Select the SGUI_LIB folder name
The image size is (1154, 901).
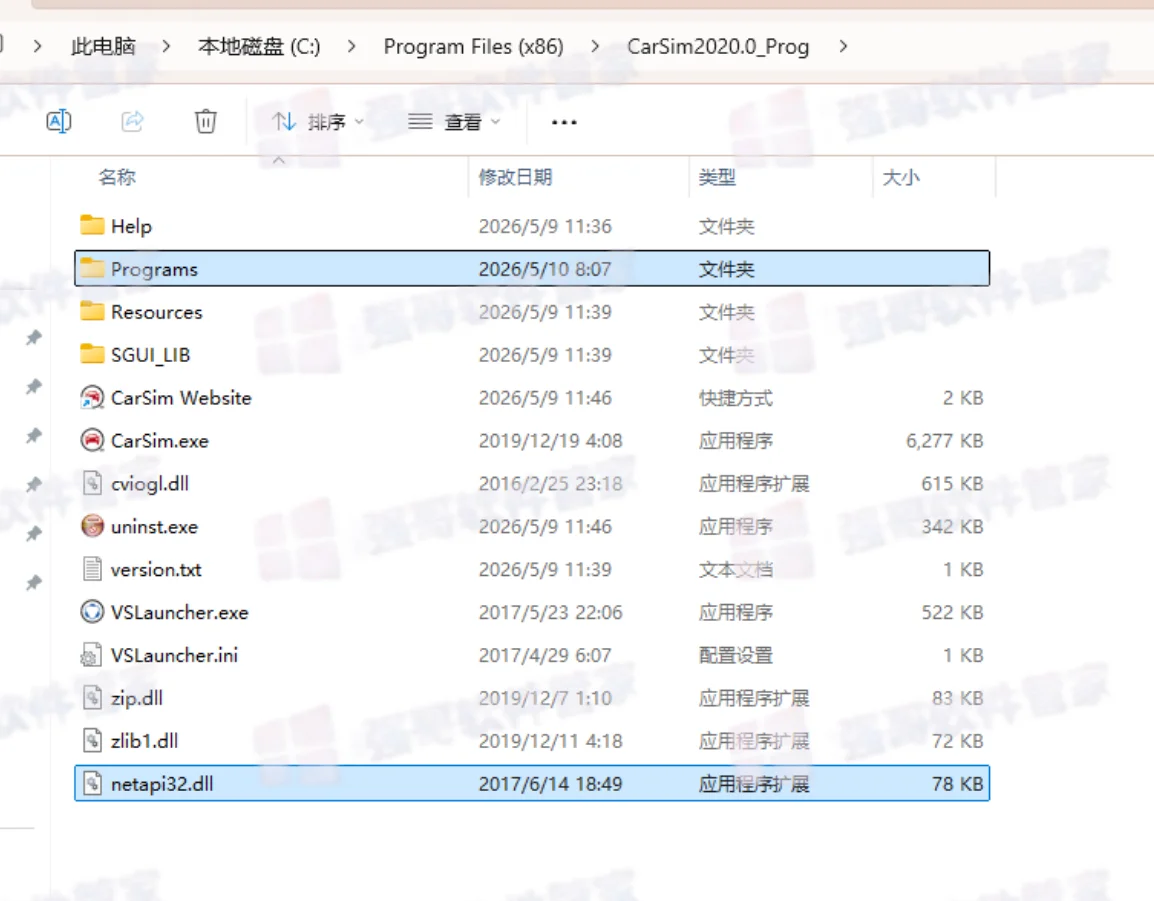(x=150, y=355)
